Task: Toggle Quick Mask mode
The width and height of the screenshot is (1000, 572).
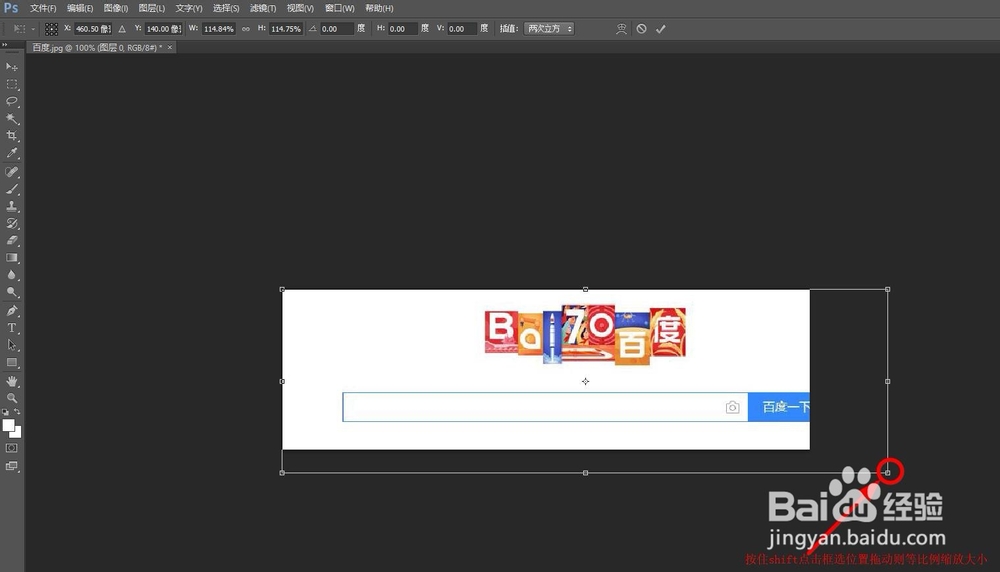Action: (11, 448)
